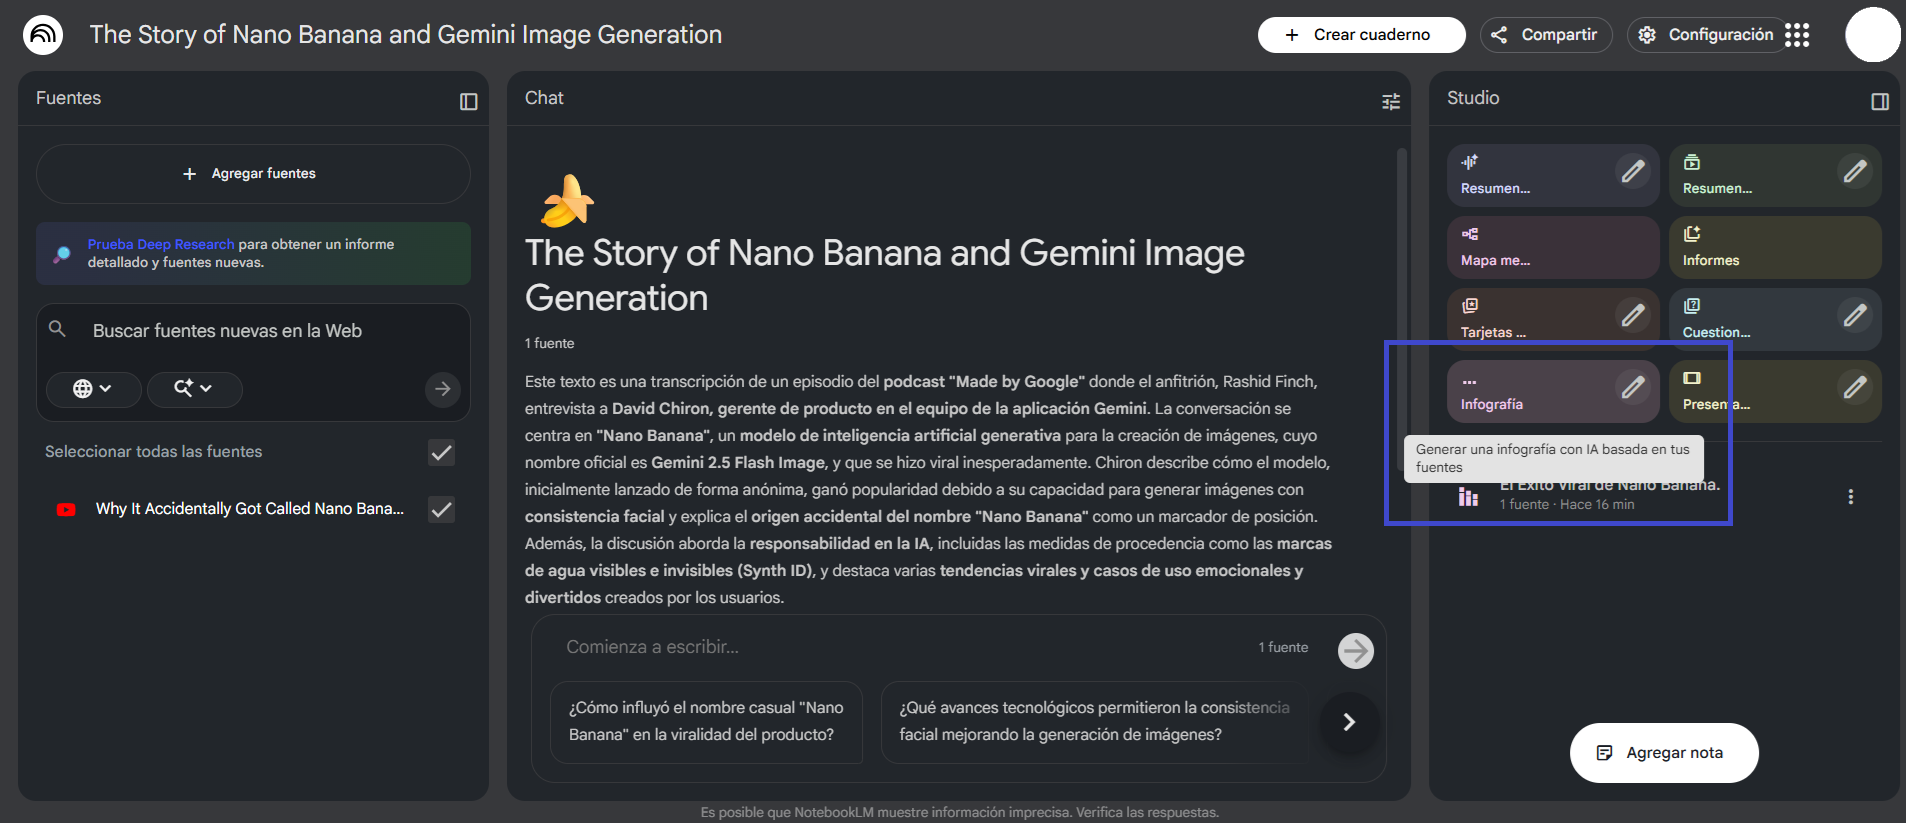1916x823 pixels.
Task: Click the NotebookLM logo icon
Action: 43,35
